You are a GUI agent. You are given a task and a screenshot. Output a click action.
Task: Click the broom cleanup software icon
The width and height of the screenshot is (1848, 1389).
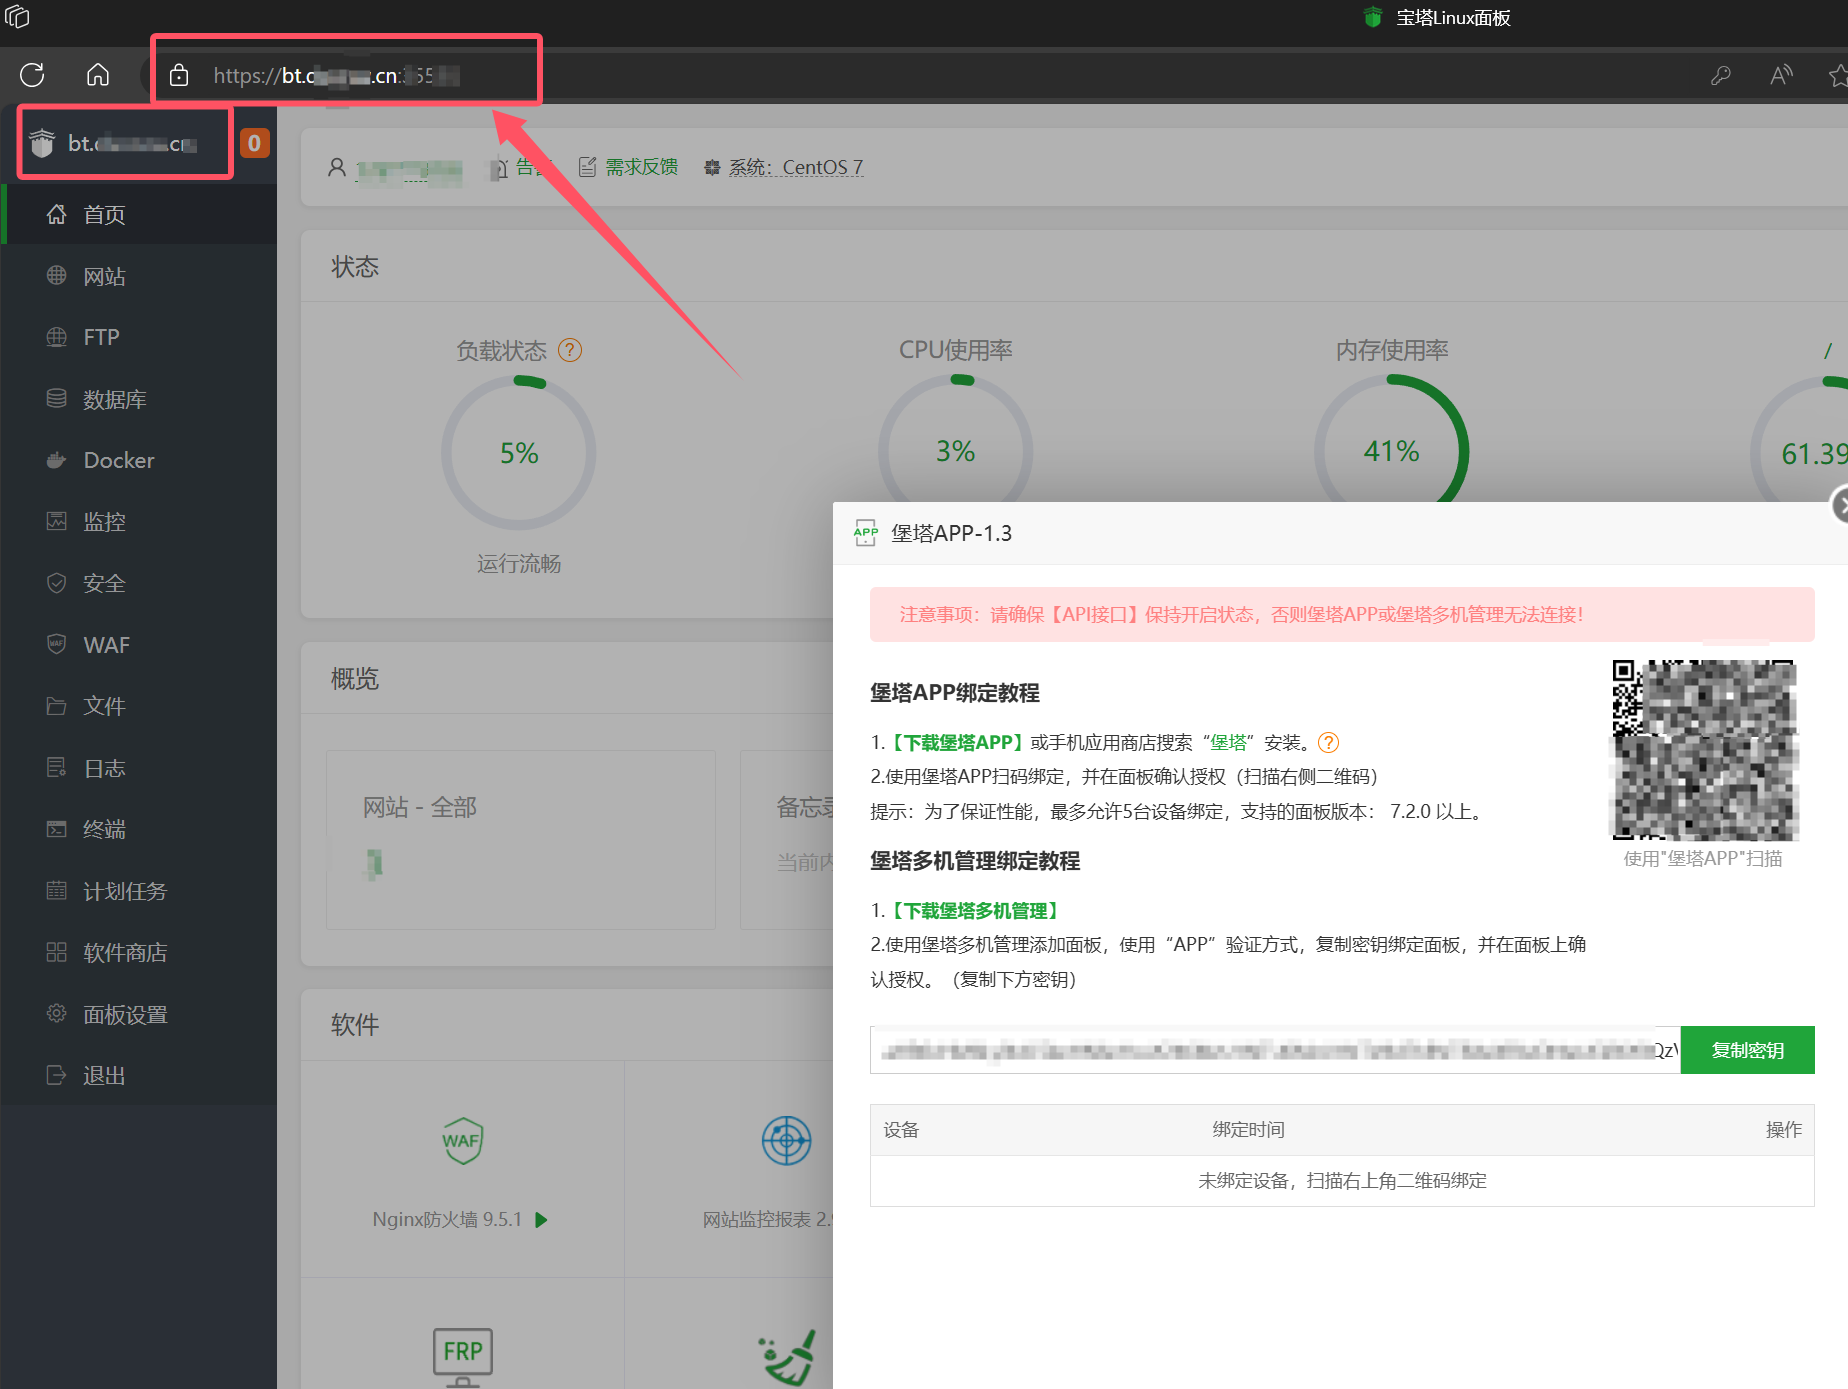click(788, 1357)
